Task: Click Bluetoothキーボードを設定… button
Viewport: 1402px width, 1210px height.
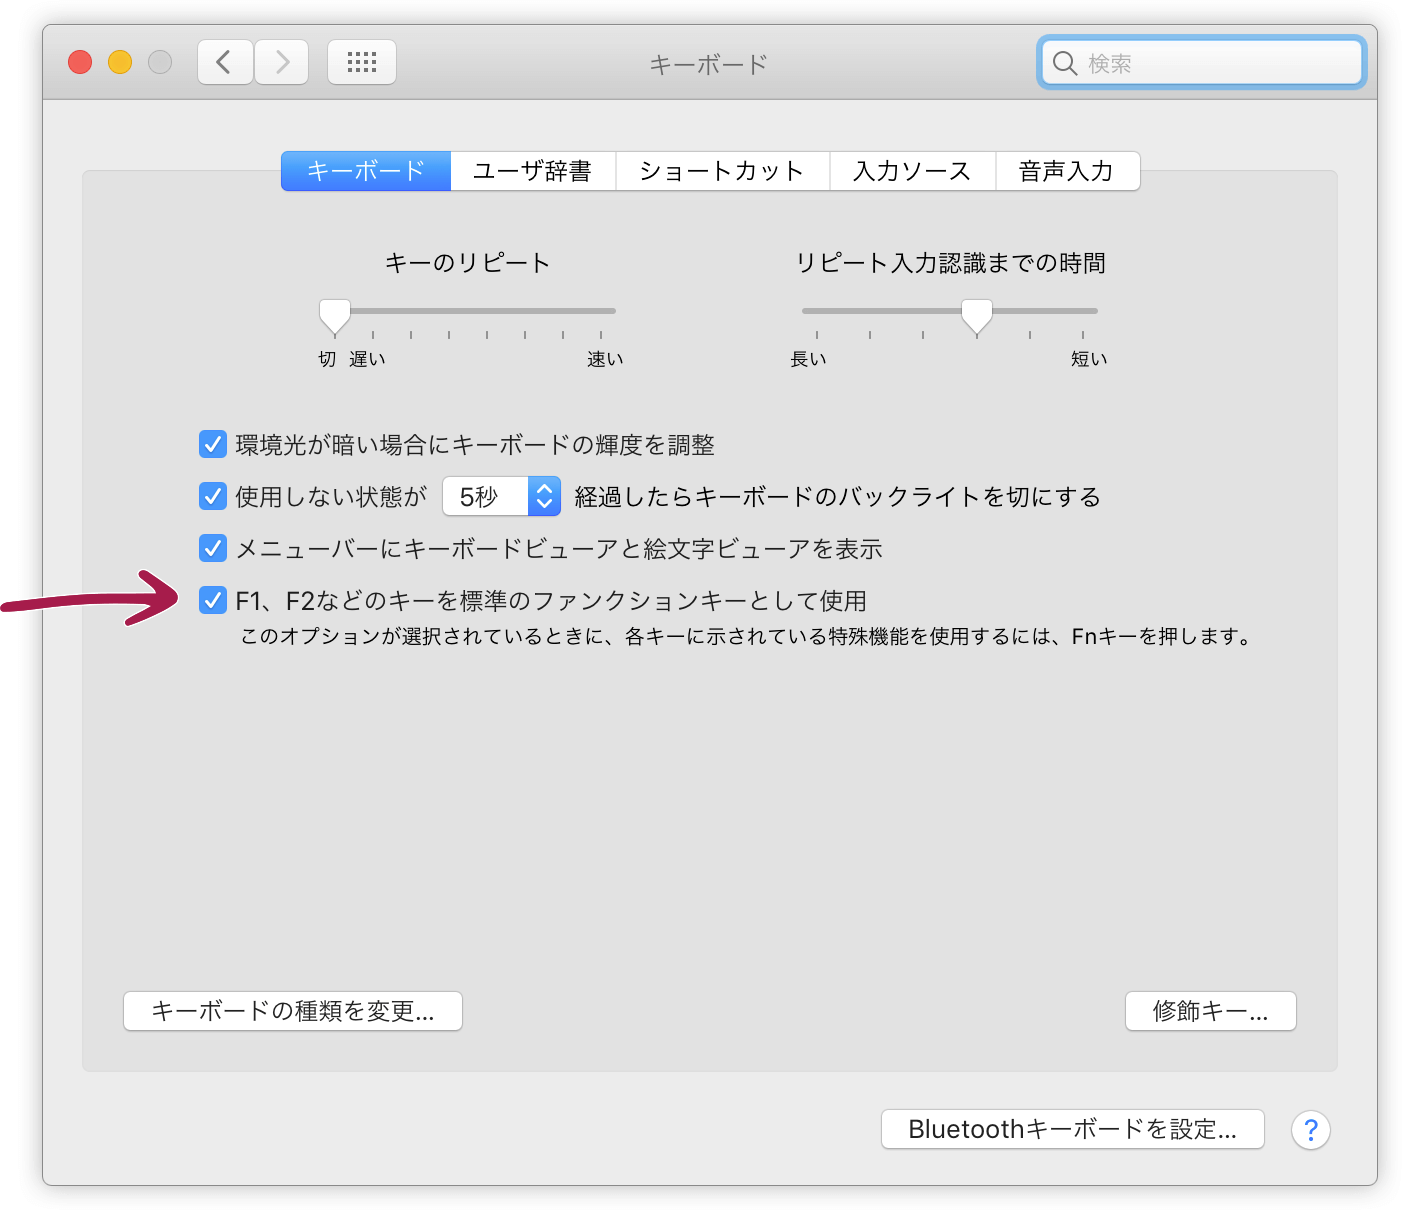Action: tap(1073, 1129)
